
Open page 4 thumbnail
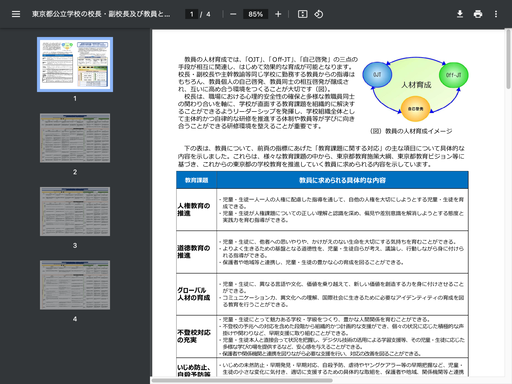point(75,285)
